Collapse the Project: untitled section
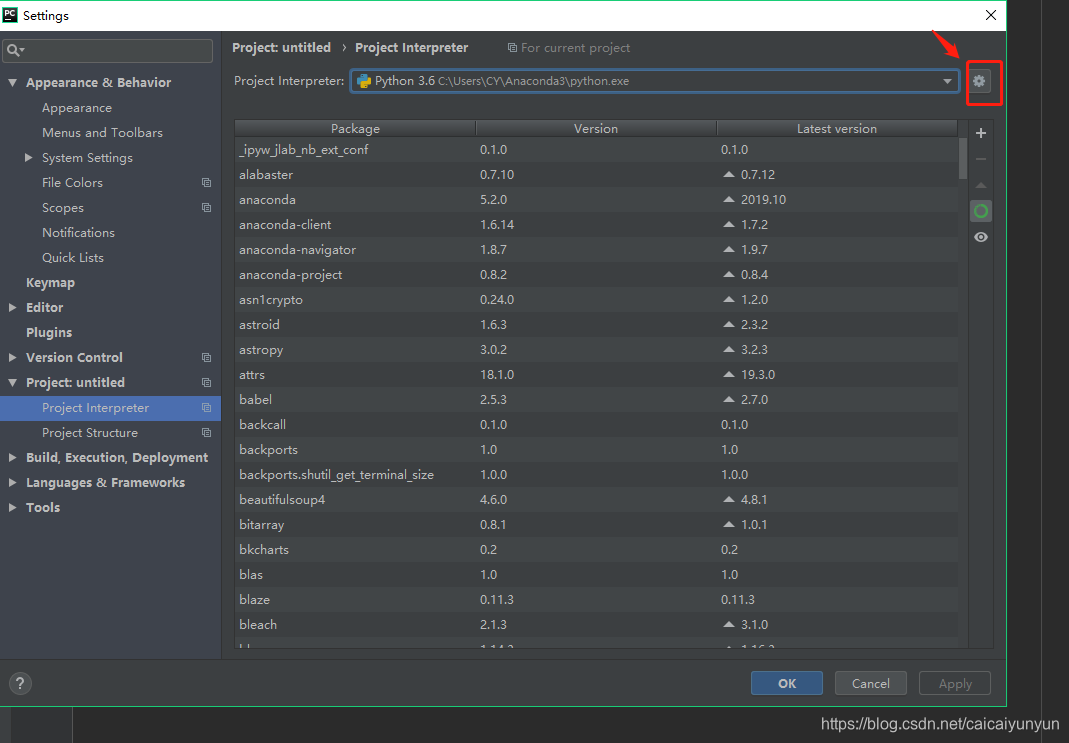1069x743 pixels. 12,382
